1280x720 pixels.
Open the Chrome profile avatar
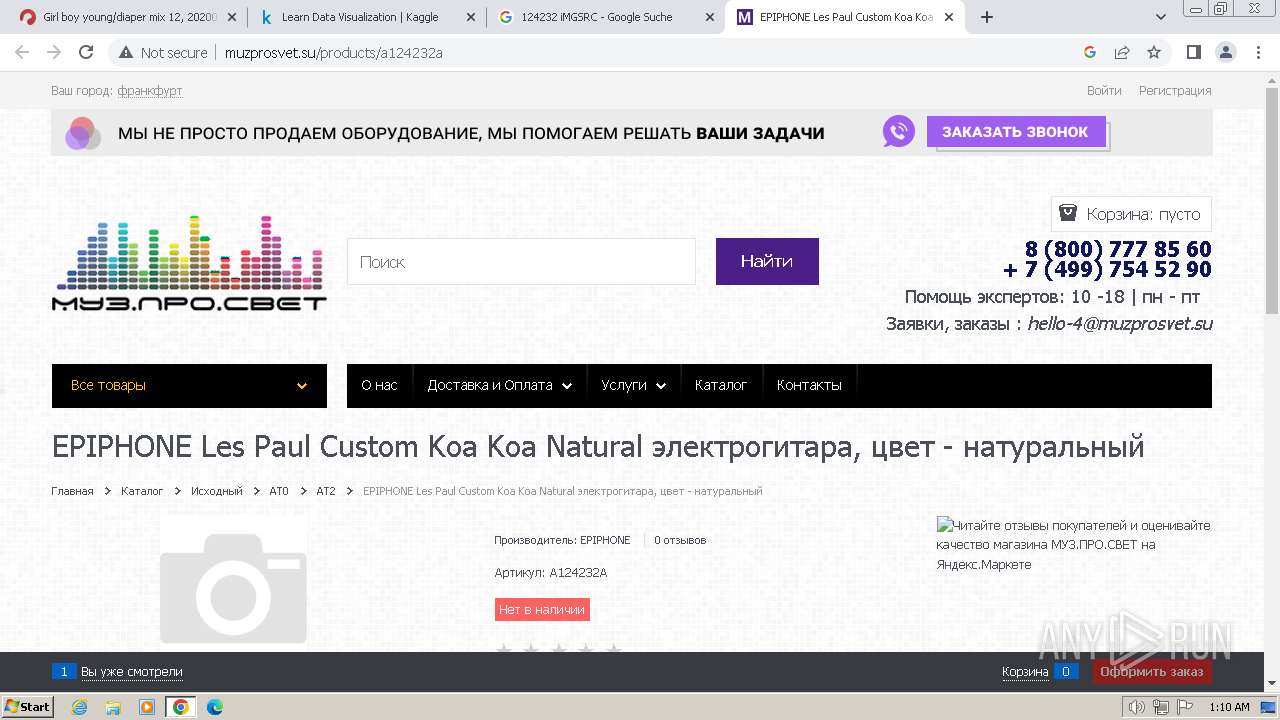pos(1225,52)
